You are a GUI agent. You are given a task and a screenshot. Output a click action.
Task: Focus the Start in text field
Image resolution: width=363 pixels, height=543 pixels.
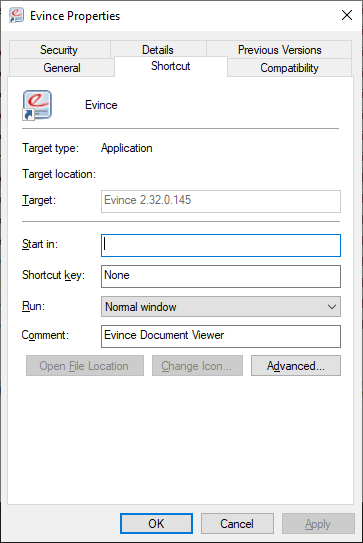point(221,246)
